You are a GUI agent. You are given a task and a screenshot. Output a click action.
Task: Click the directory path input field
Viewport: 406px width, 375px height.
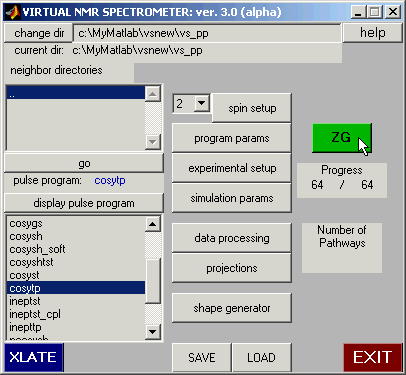(x=207, y=33)
